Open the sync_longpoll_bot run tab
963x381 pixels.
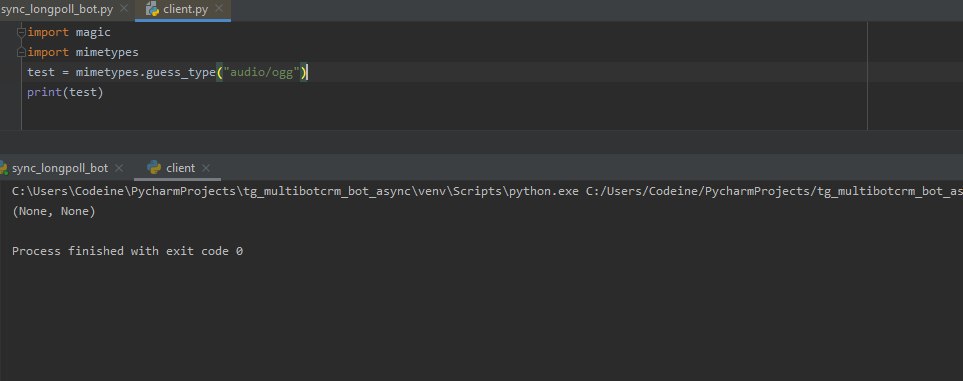click(60, 168)
